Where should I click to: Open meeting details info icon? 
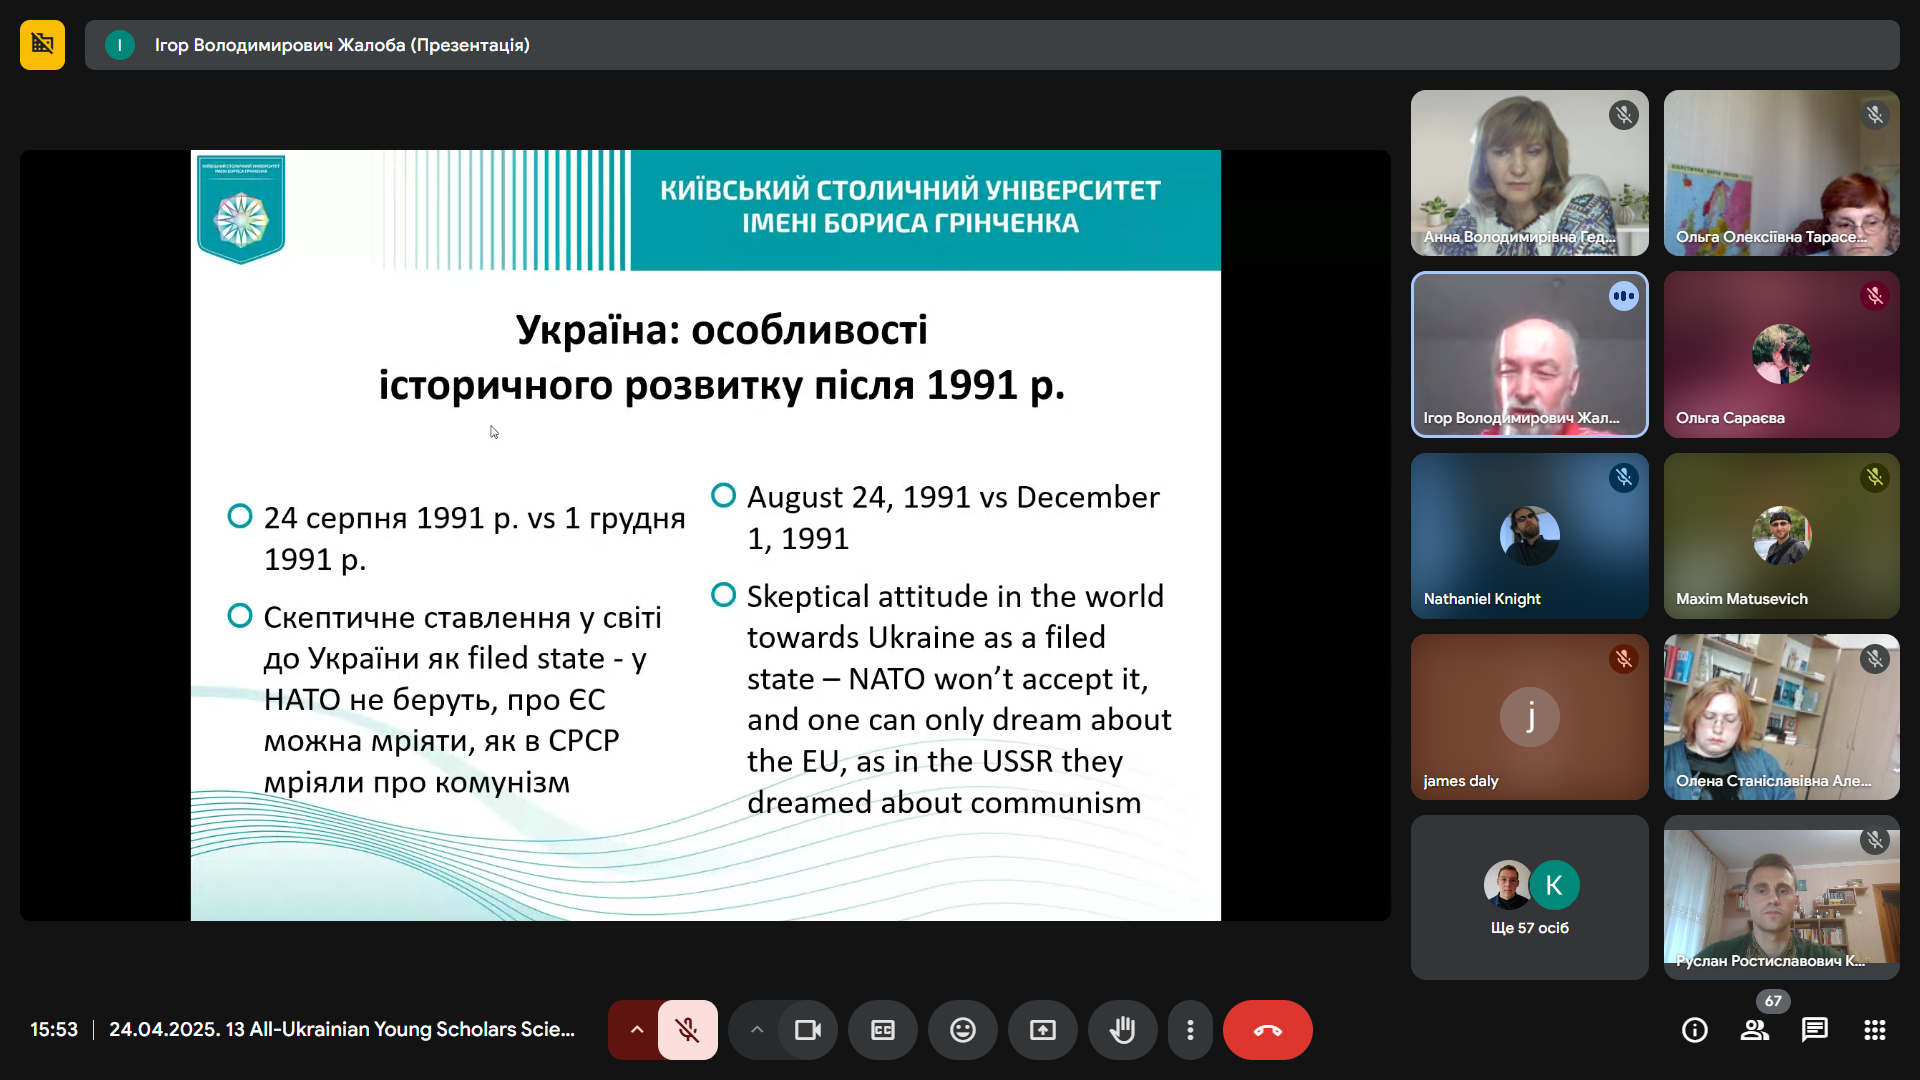click(1694, 1030)
